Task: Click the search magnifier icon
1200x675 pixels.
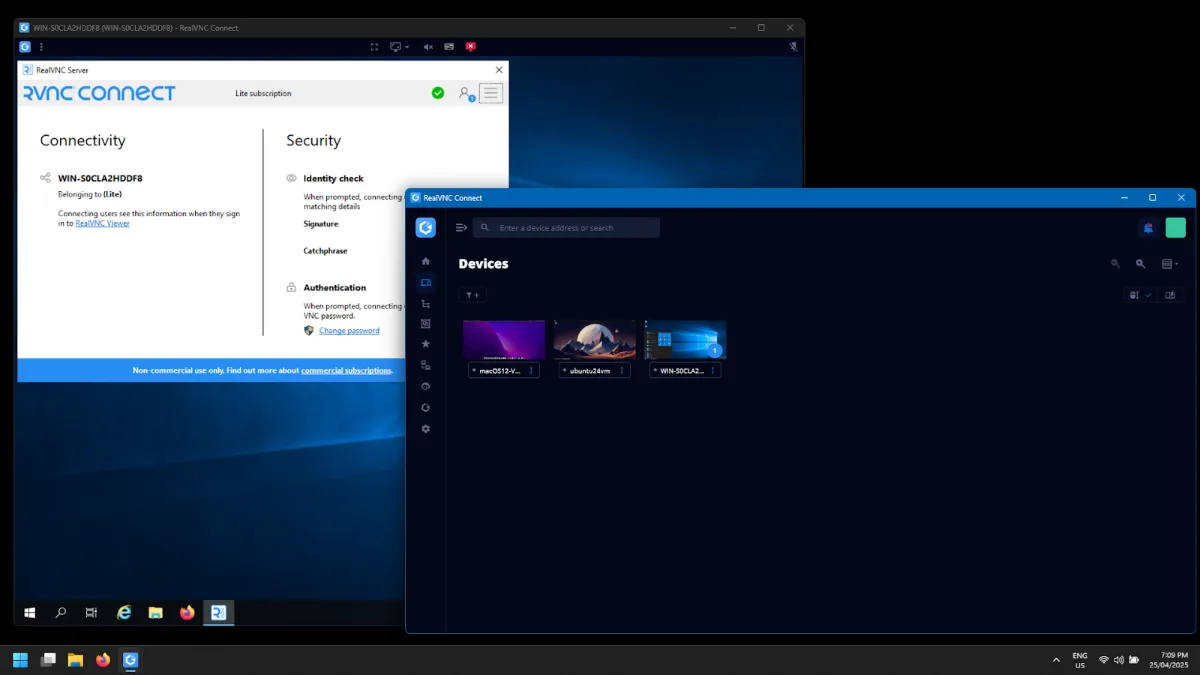Action: pos(485,228)
